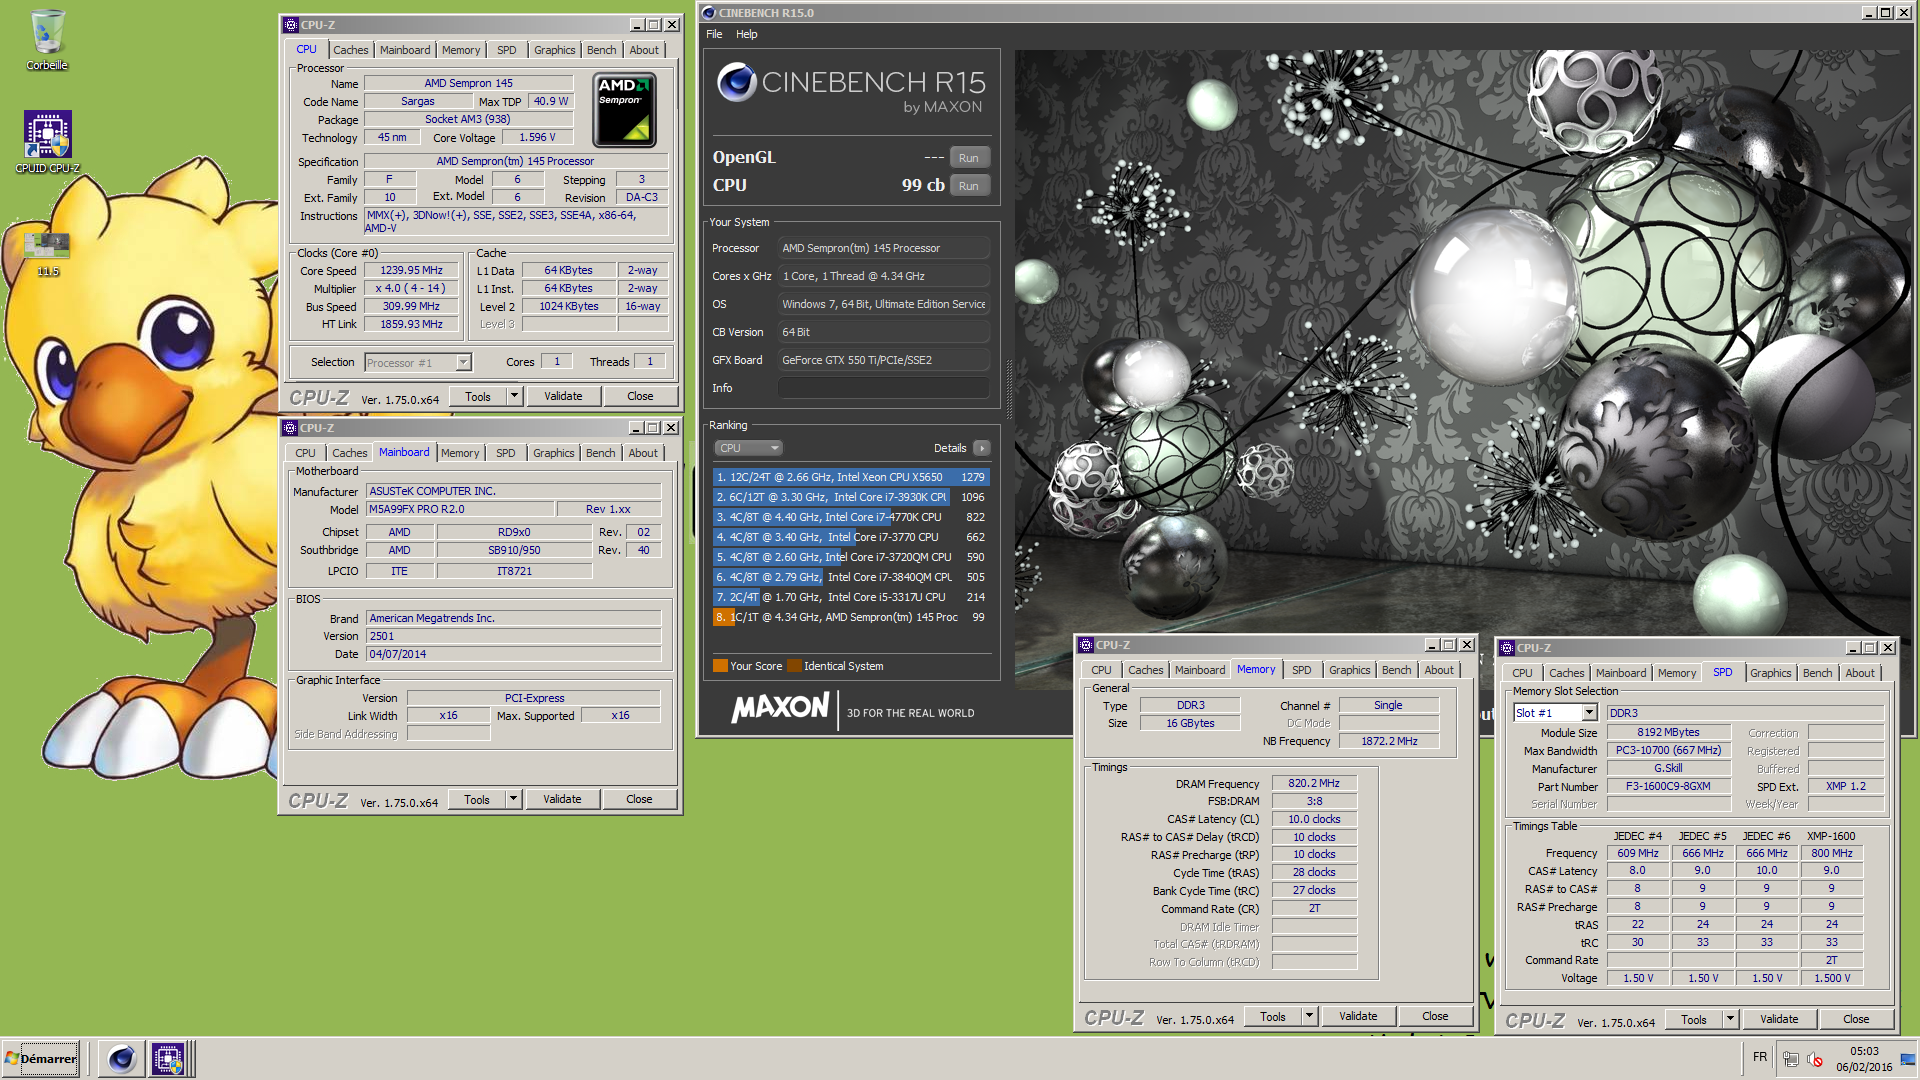Switch to About tab in CPU-Z SPD window
Viewport: 1920px width, 1080px height.
pos(1860,673)
